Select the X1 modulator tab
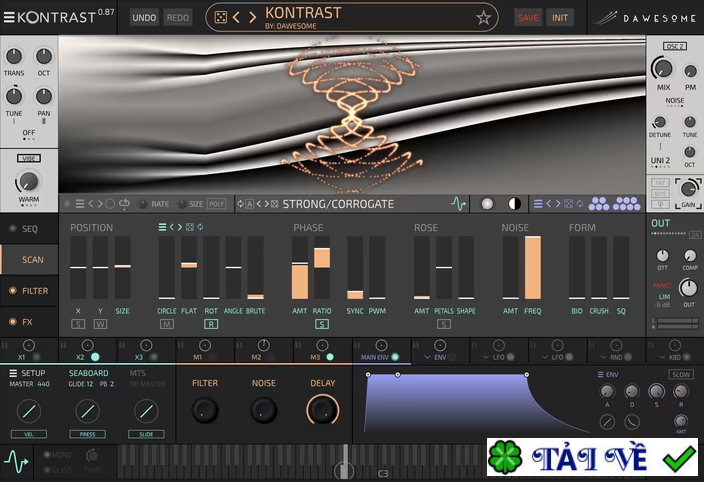704x482 pixels. [29, 351]
